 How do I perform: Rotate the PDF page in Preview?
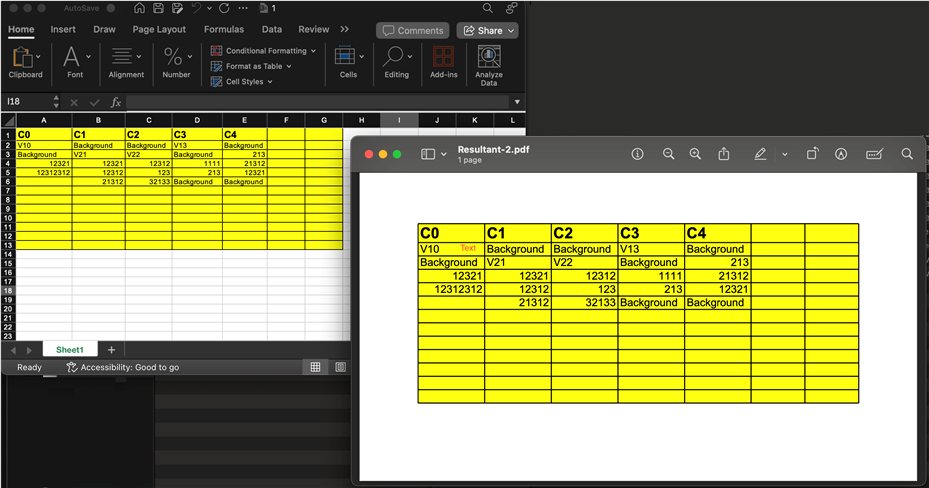click(813, 154)
